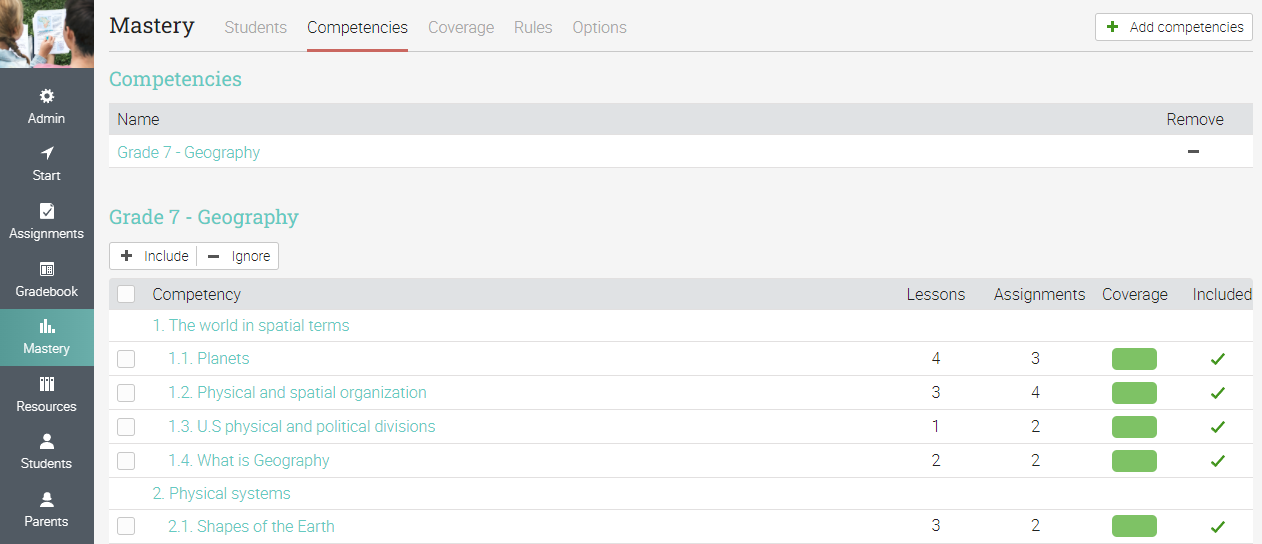
Task: Open Resources books icon in sidebar
Action: point(47,385)
